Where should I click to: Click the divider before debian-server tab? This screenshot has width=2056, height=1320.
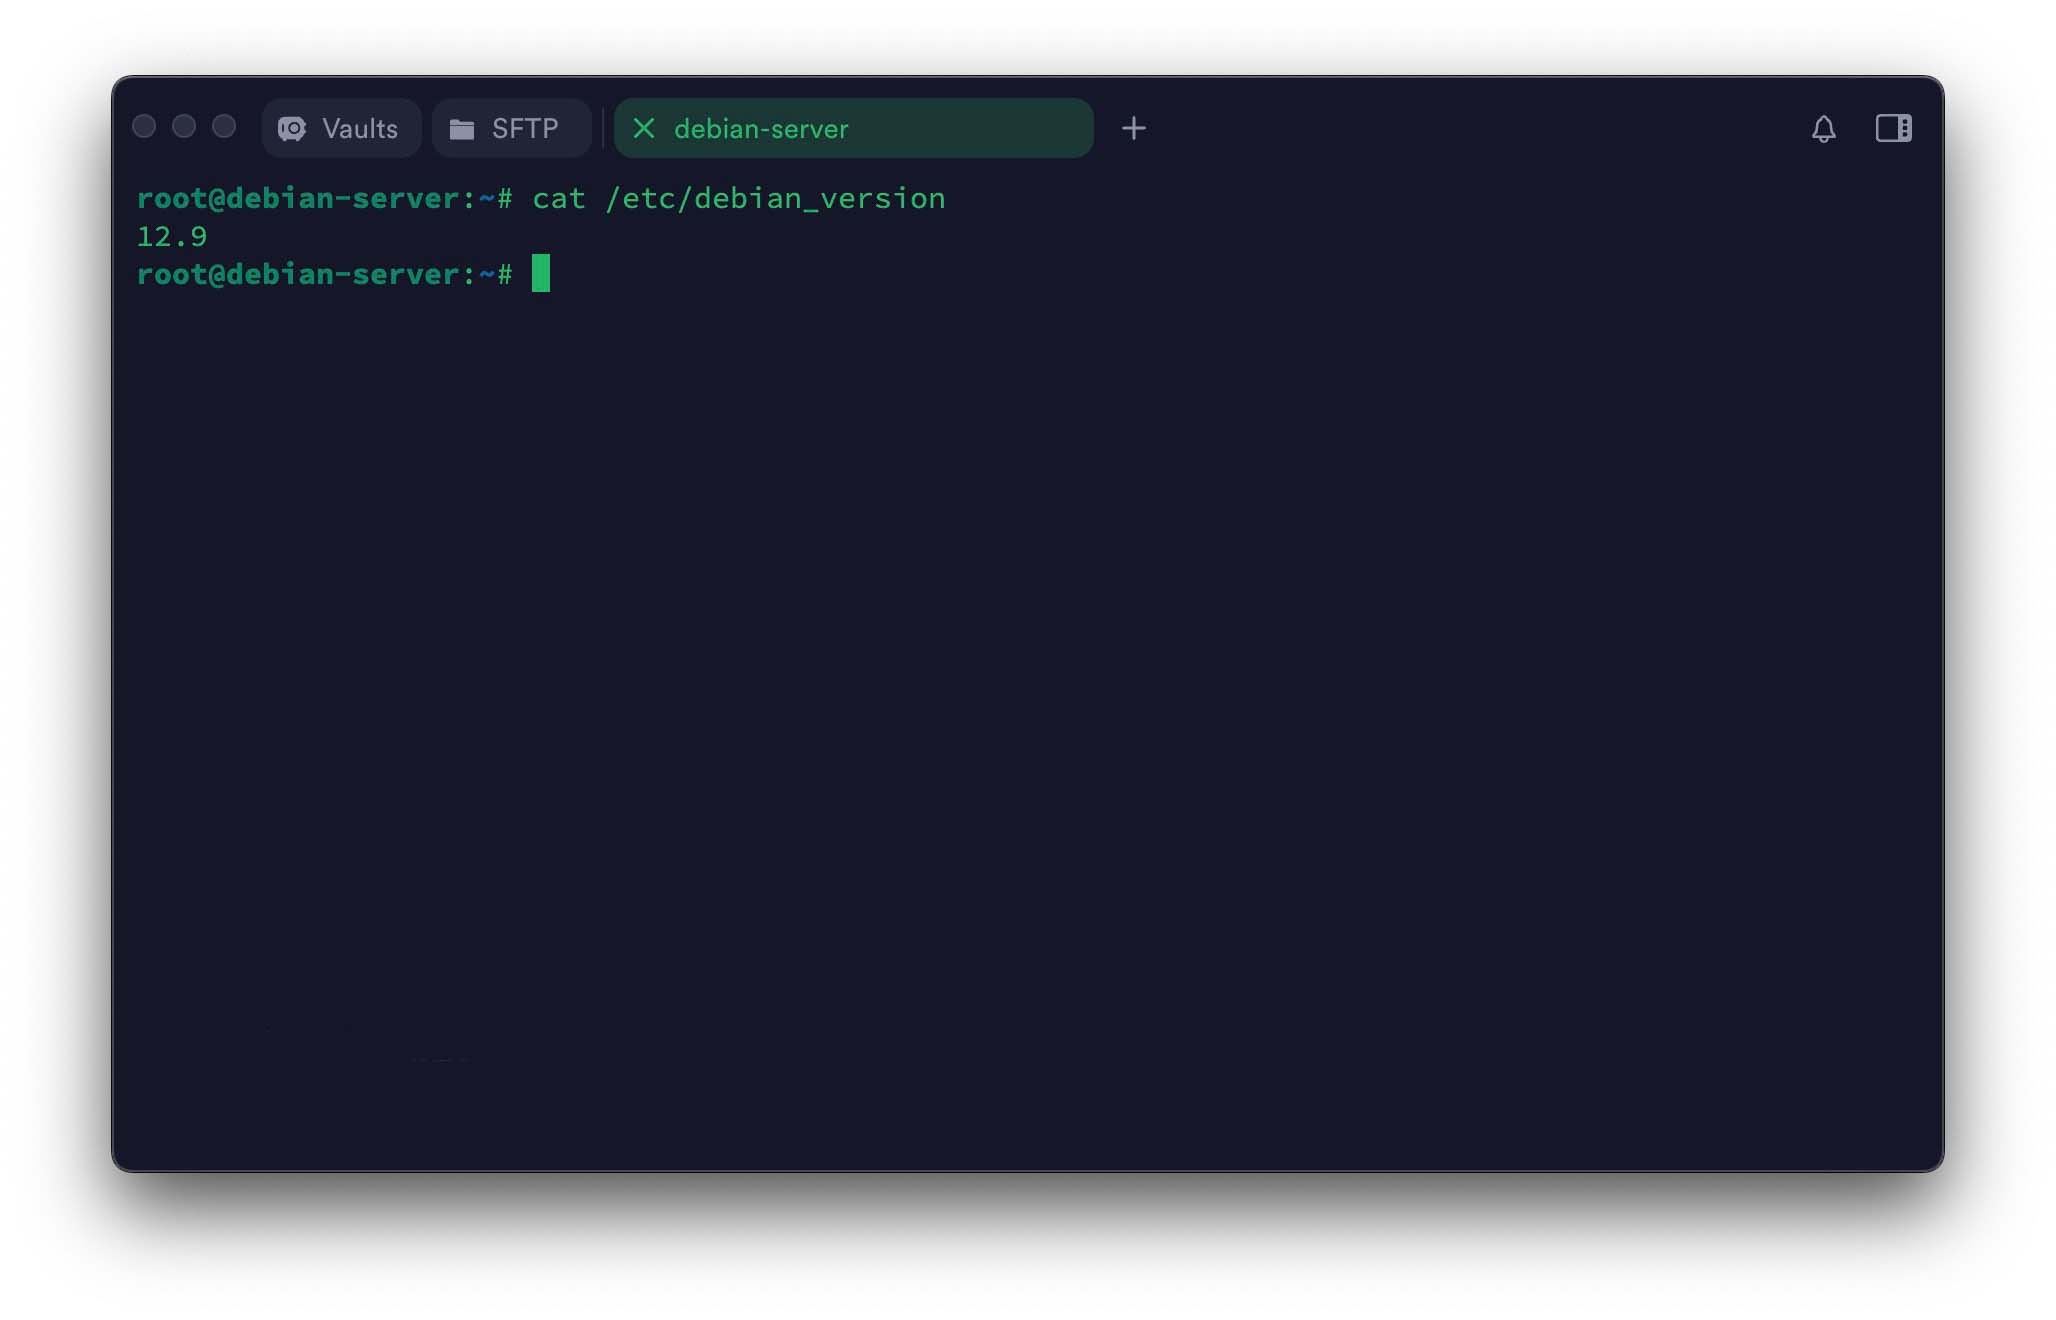point(603,129)
